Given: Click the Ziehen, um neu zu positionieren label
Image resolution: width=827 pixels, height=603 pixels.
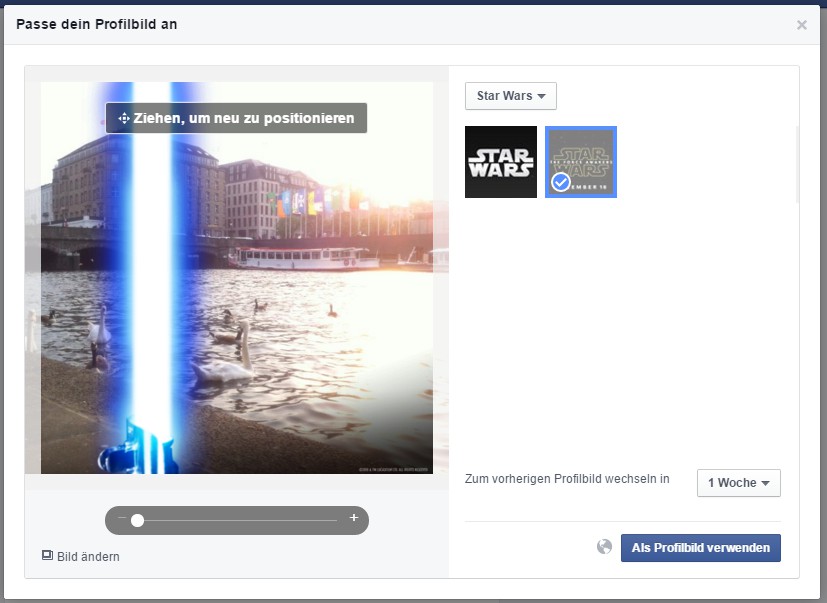Looking at the screenshot, I should pyautogui.click(x=244, y=118).
